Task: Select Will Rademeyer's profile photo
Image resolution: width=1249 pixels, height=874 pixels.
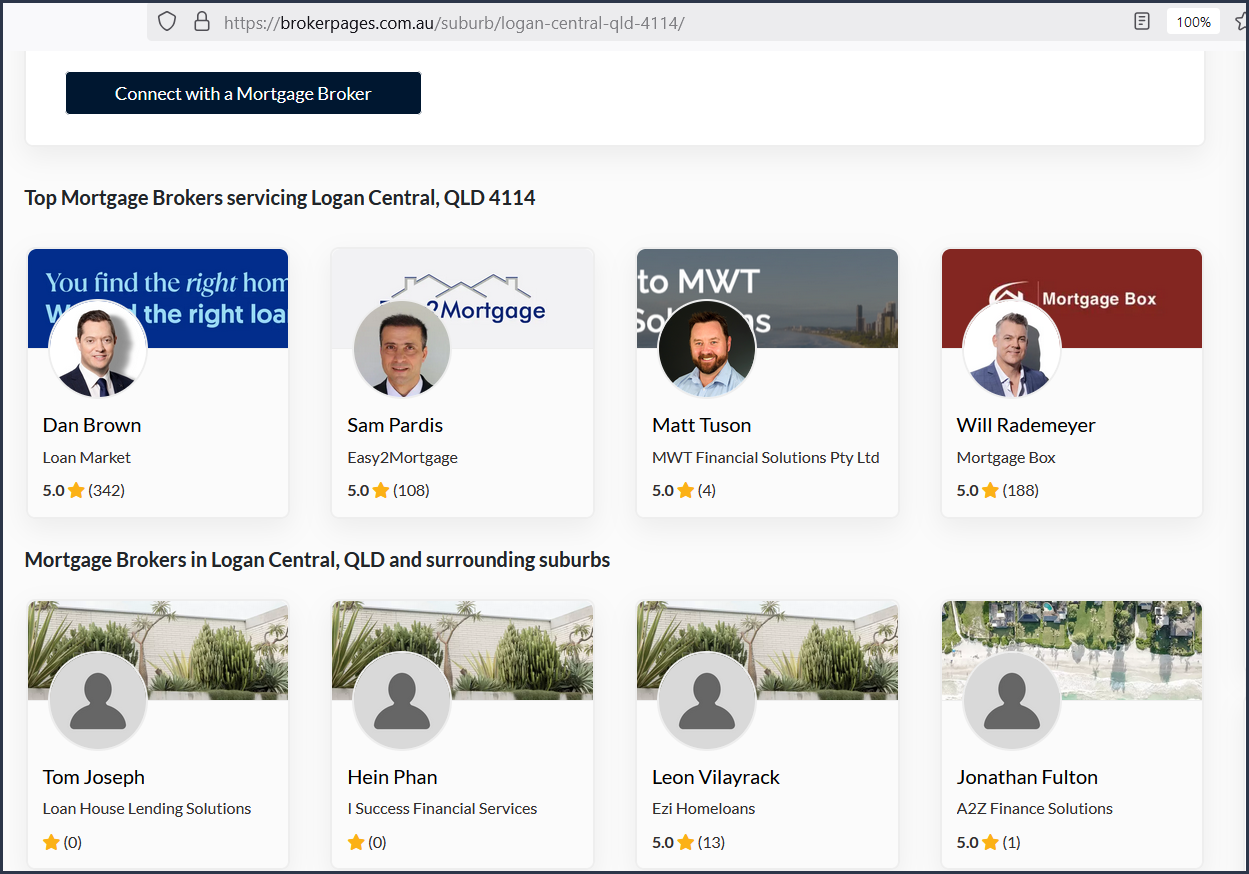Action: coord(1011,350)
